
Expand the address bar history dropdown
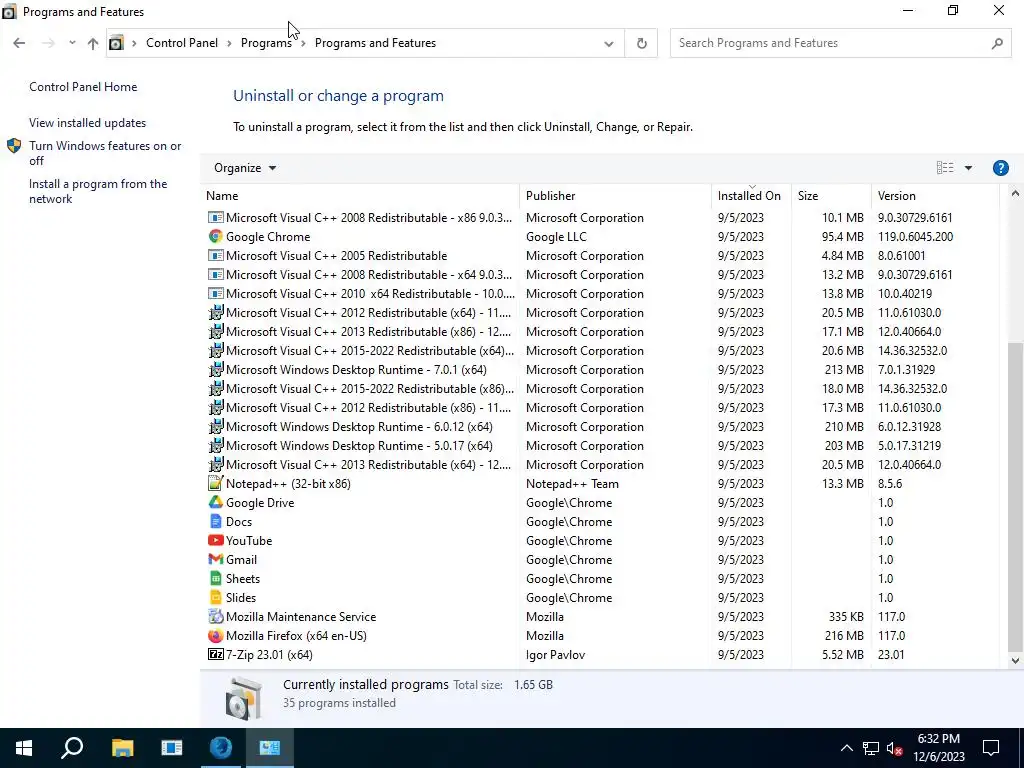pyautogui.click(x=609, y=44)
